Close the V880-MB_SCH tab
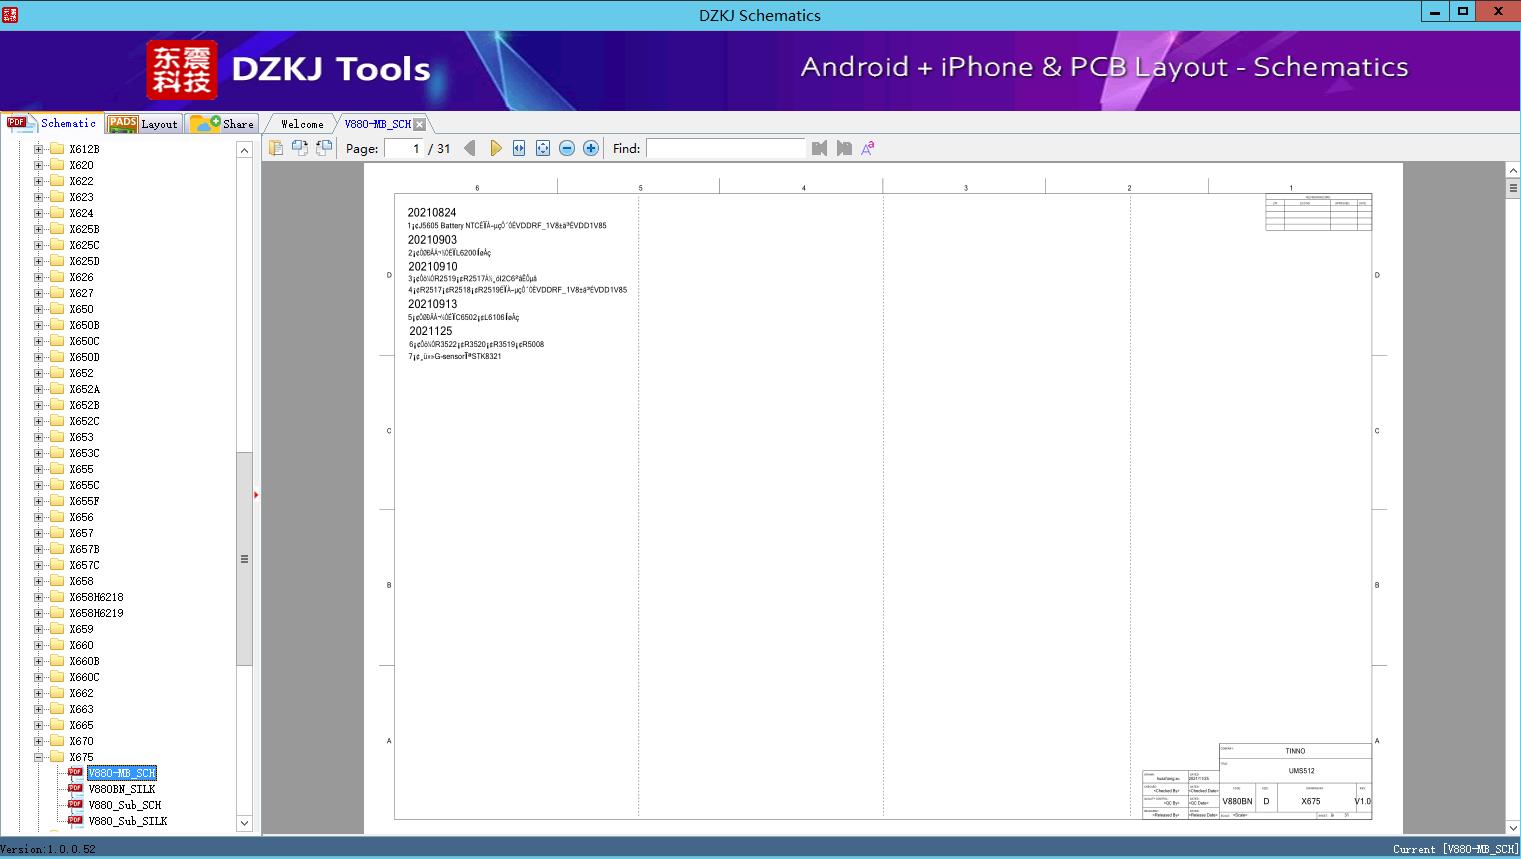 point(420,124)
